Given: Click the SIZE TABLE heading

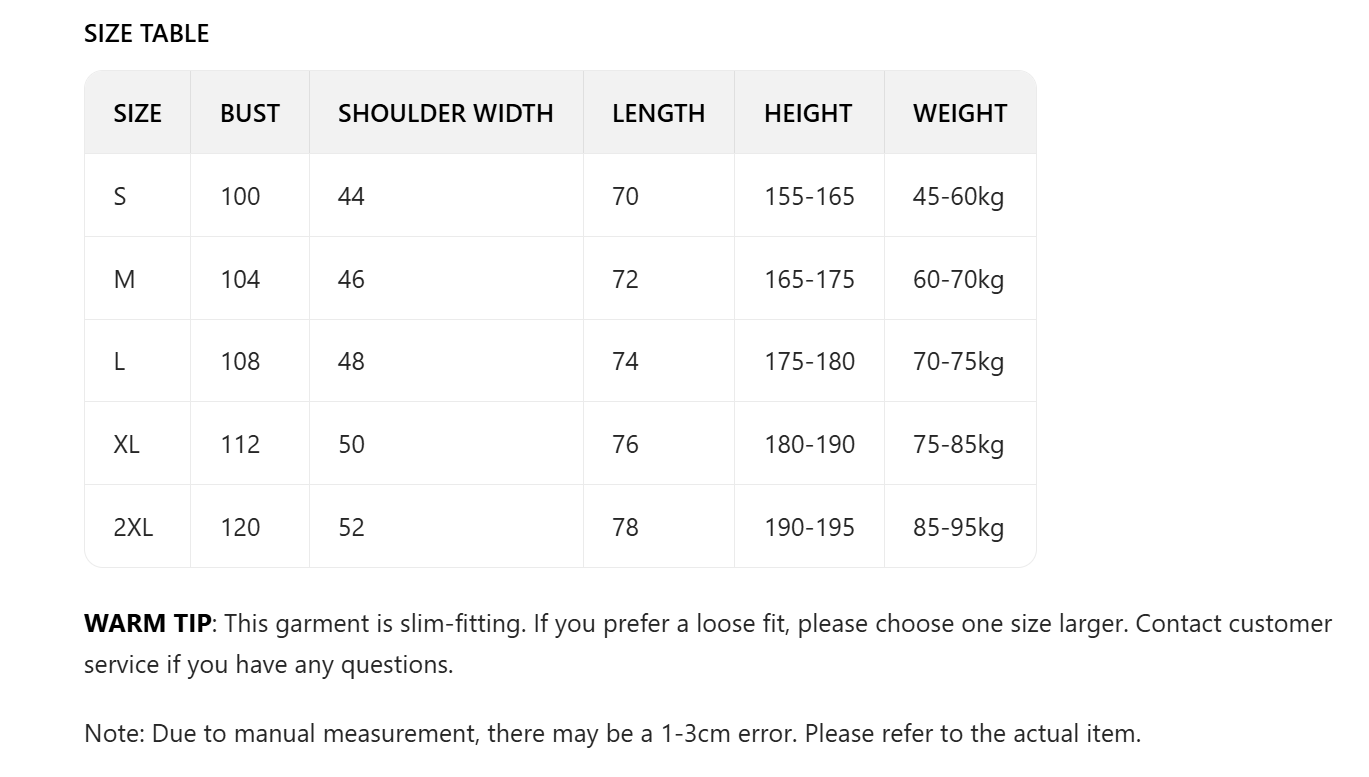Looking at the screenshot, I should (146, 33).
